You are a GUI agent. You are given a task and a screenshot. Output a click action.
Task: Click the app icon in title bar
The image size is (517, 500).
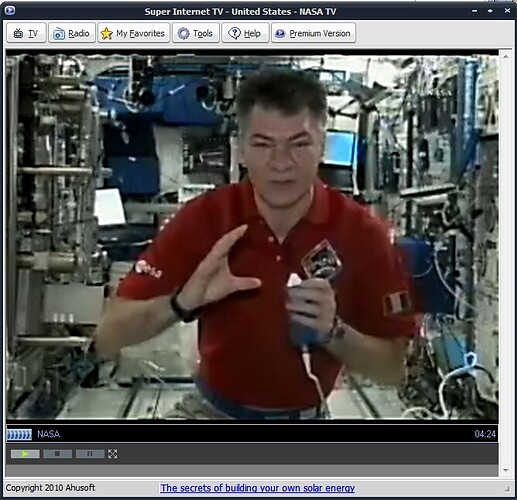pos(10,11)
